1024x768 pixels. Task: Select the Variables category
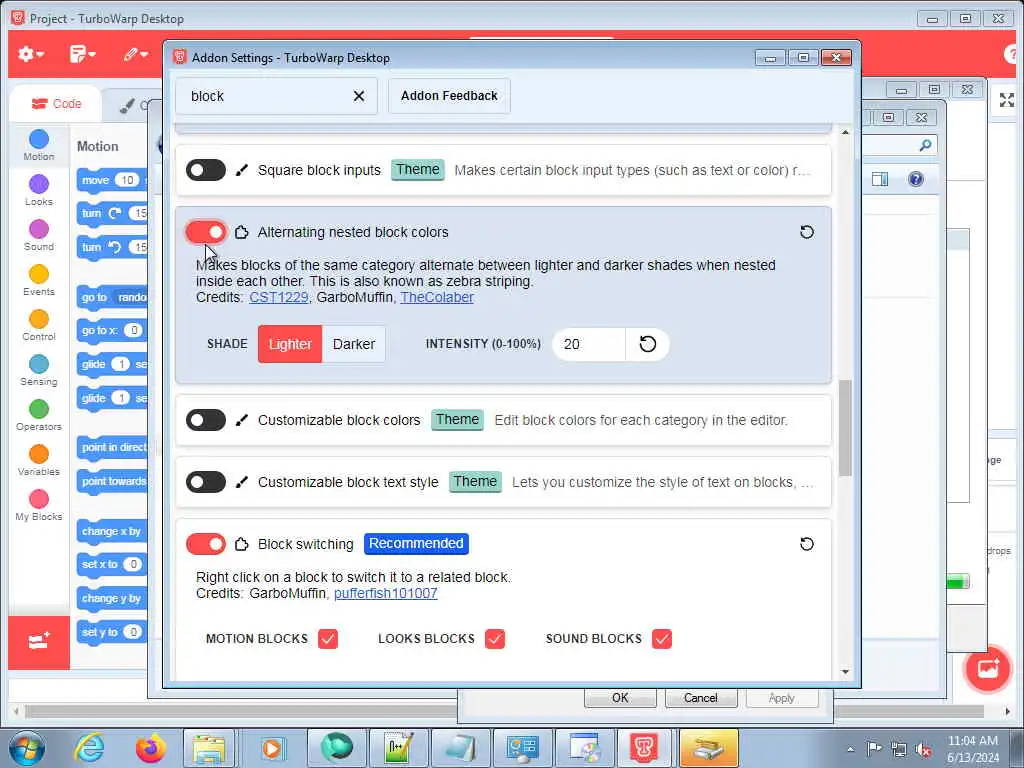[x=39, y=460]
